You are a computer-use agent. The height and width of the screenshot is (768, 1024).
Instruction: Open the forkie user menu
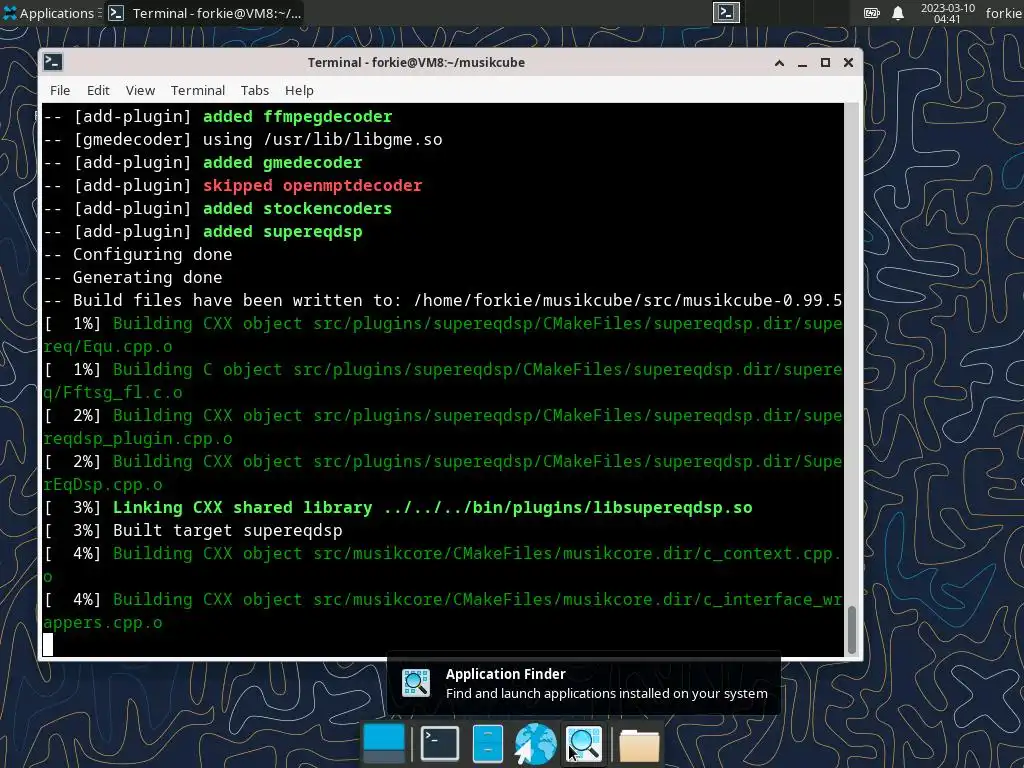[x=1003, y=13]
